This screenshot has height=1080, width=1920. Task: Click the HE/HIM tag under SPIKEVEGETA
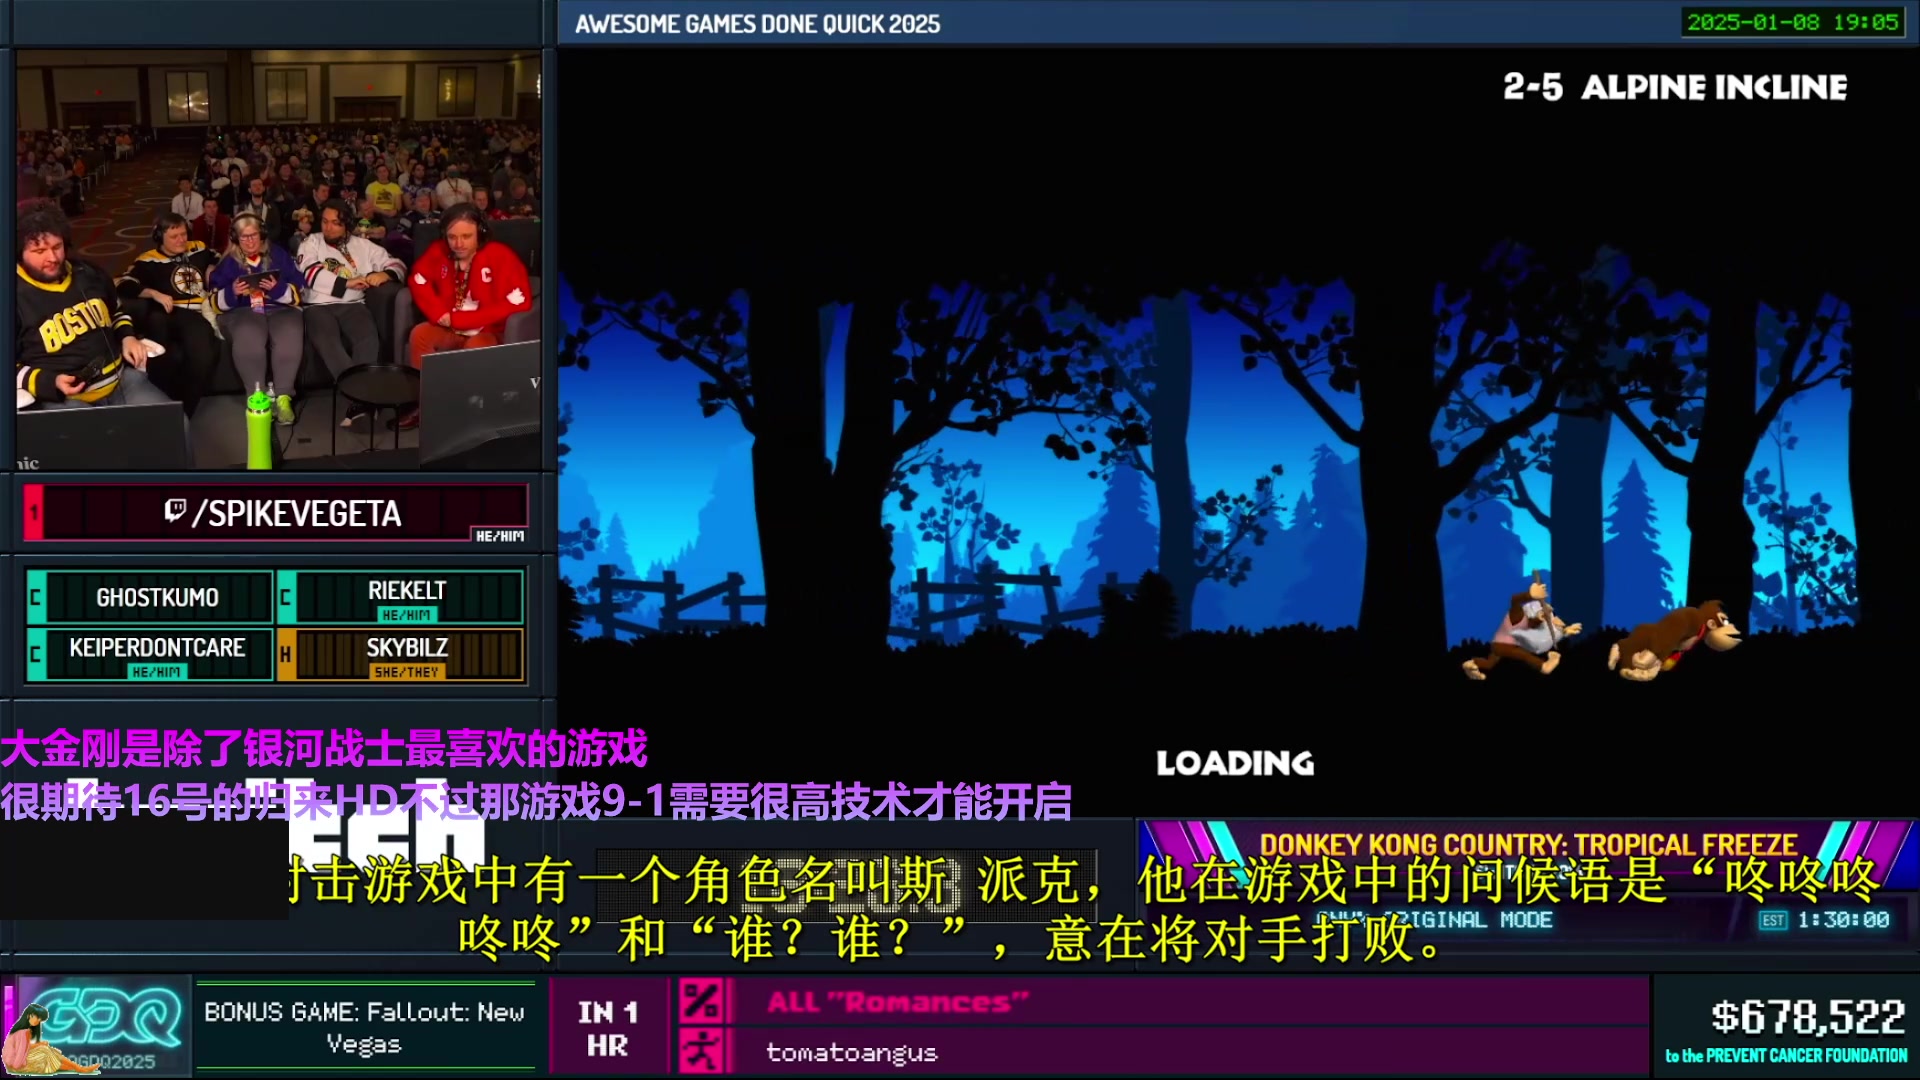[500, 536]
